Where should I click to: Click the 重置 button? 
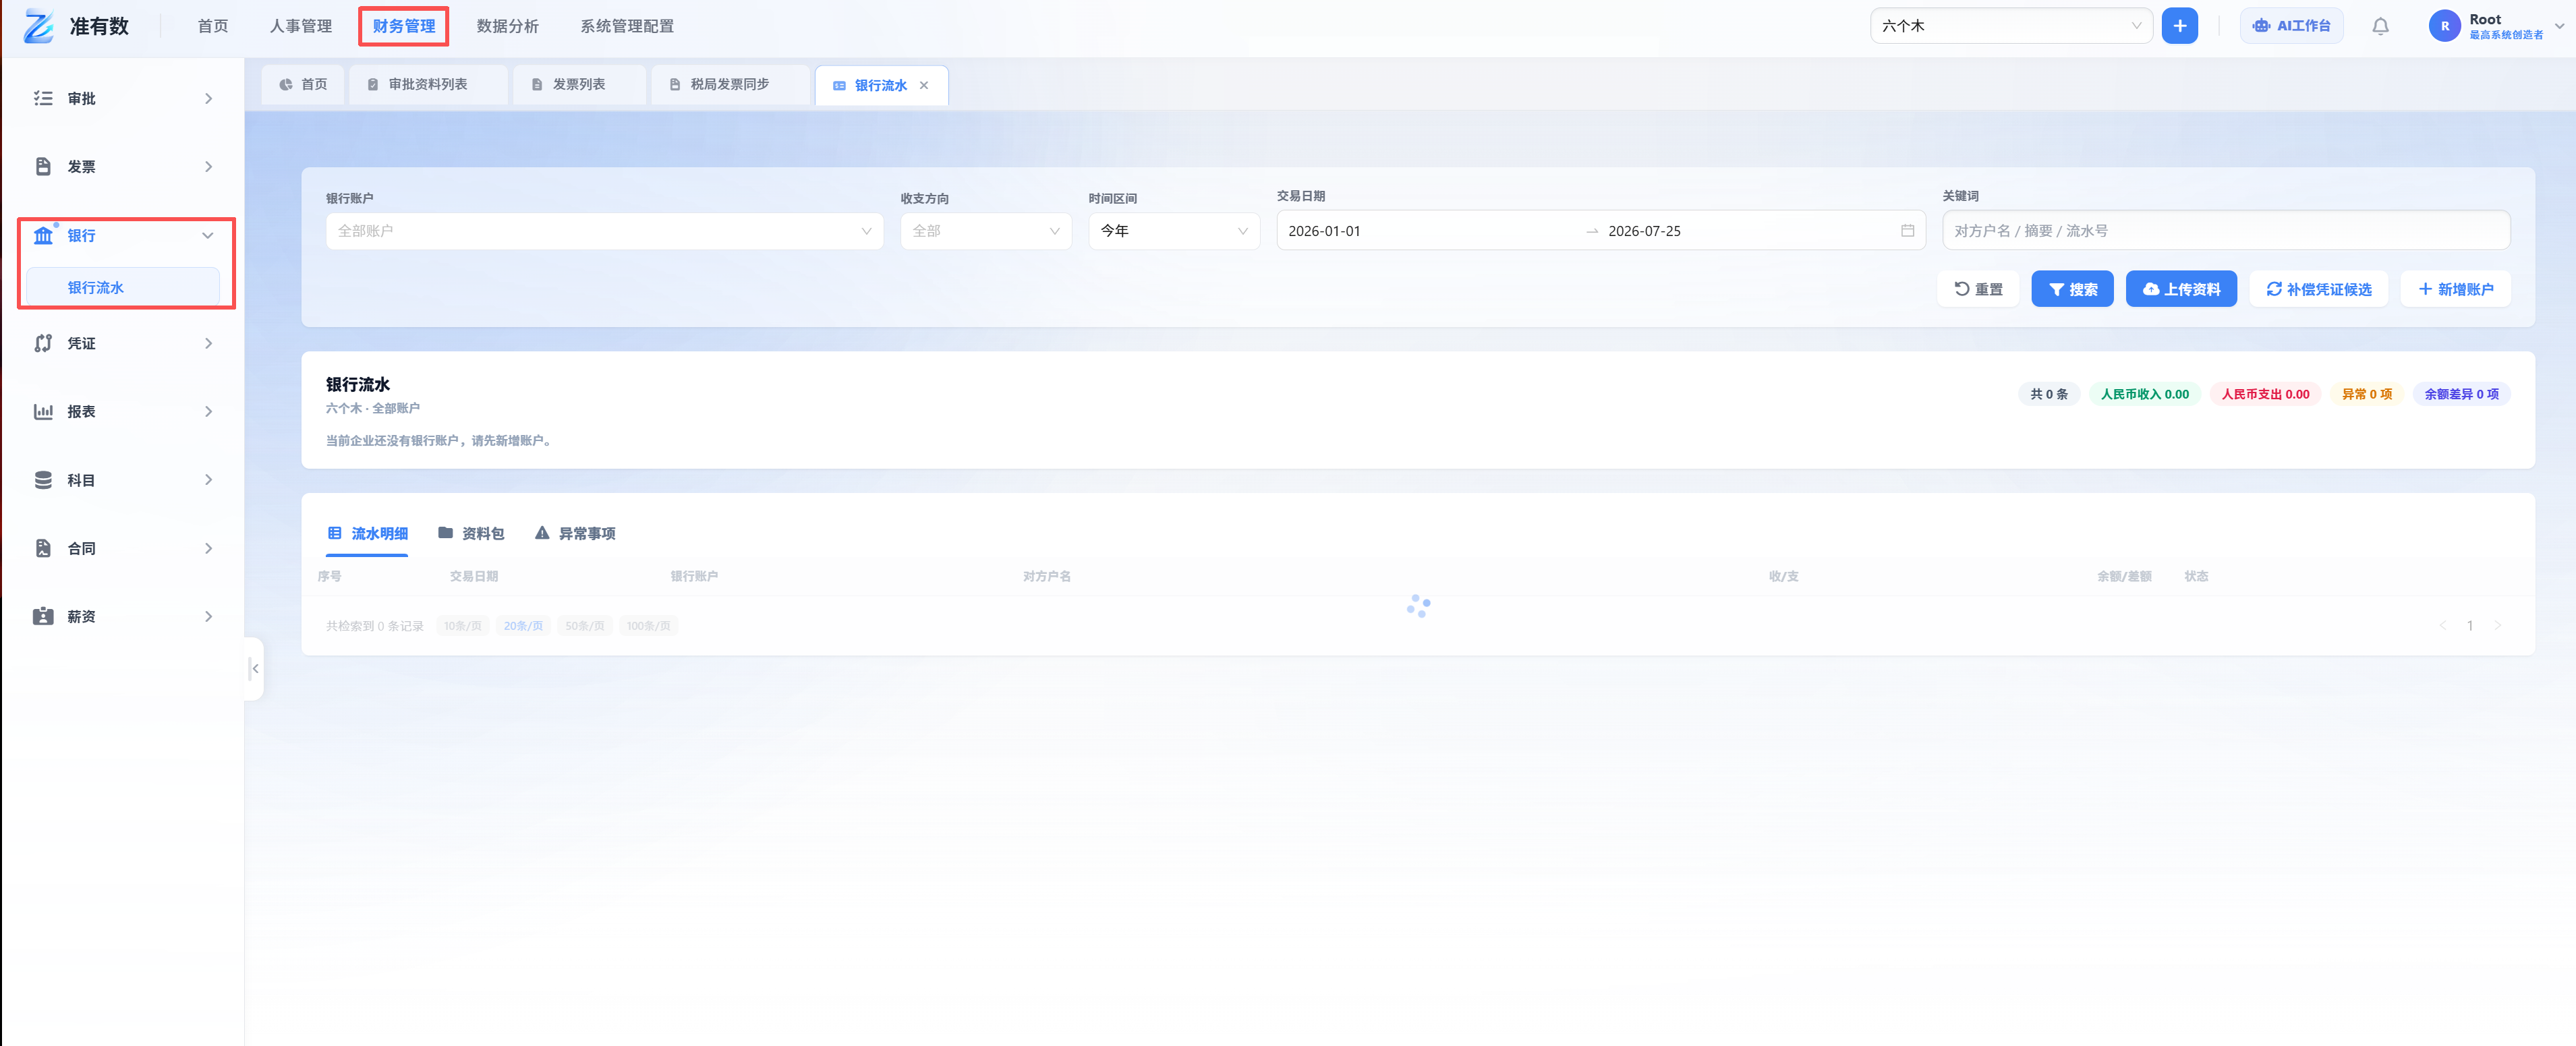point(1978,289)
